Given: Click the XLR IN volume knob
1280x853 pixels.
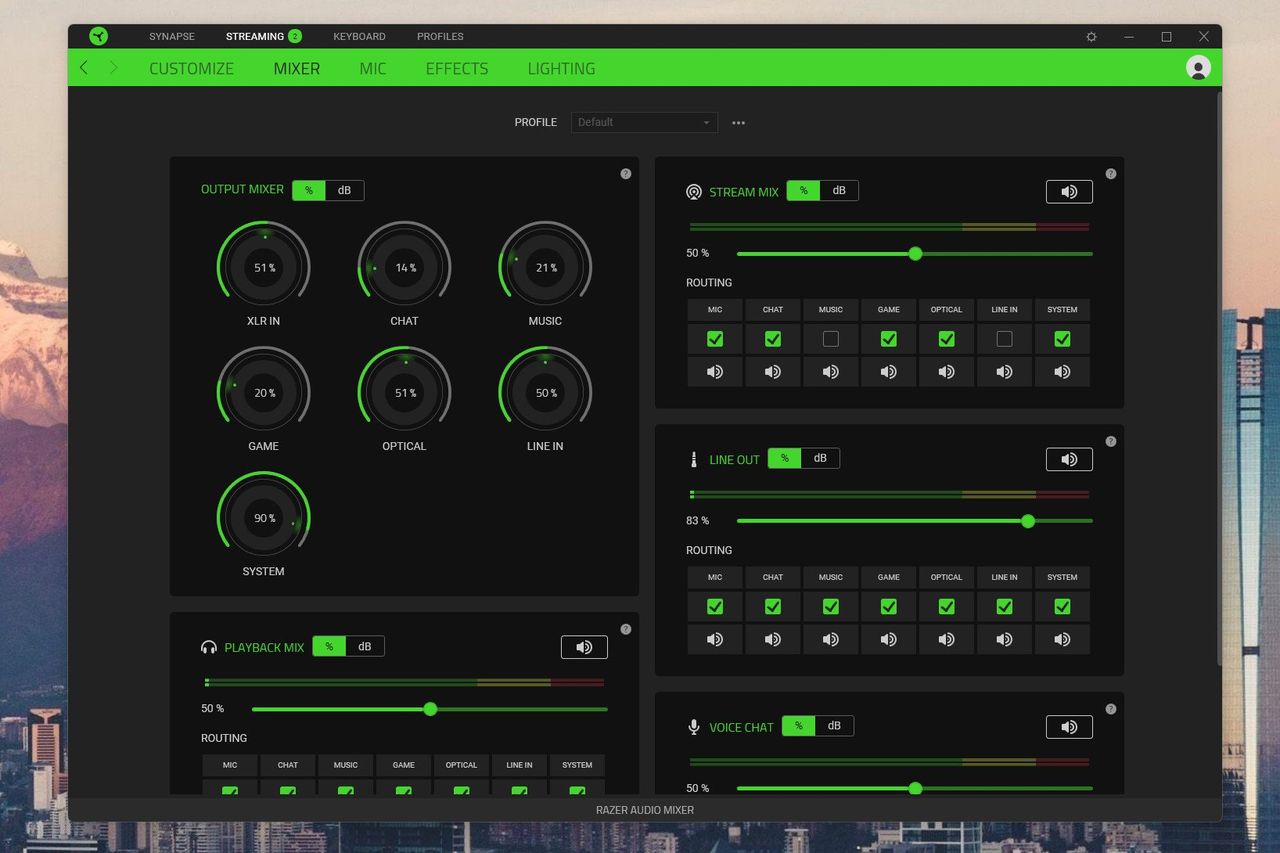Looking at the screenshot, I should (264, 268).
